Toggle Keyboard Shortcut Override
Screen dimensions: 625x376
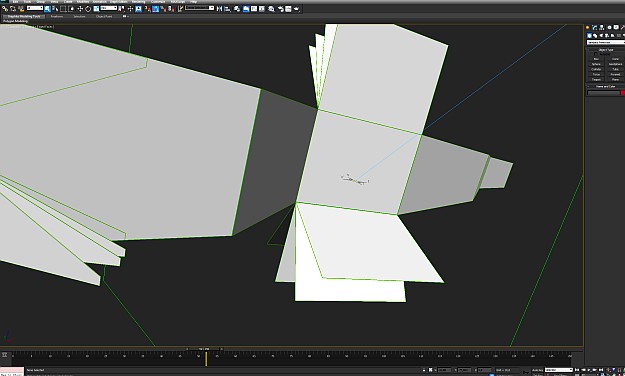[138, 9]
